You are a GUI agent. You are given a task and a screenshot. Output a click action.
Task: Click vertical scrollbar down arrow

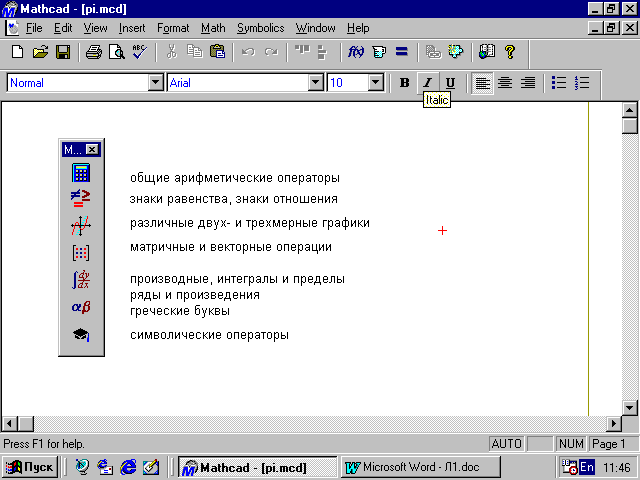(629, 407)
